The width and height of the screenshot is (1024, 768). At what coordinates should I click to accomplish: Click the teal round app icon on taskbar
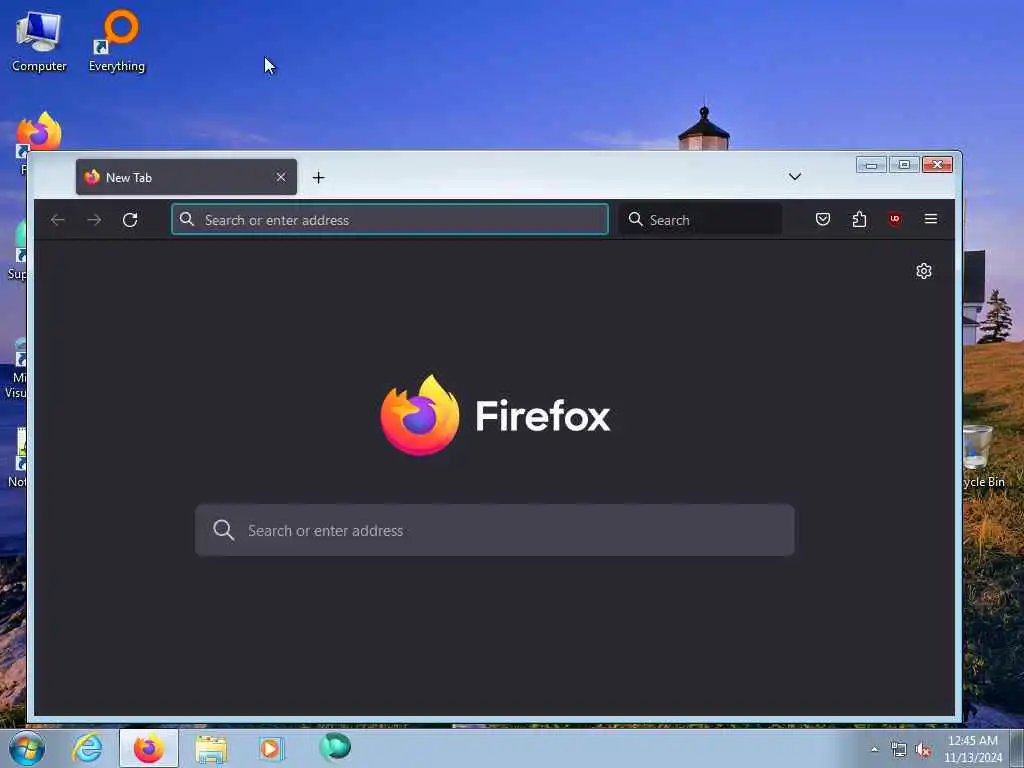[335, 747]
